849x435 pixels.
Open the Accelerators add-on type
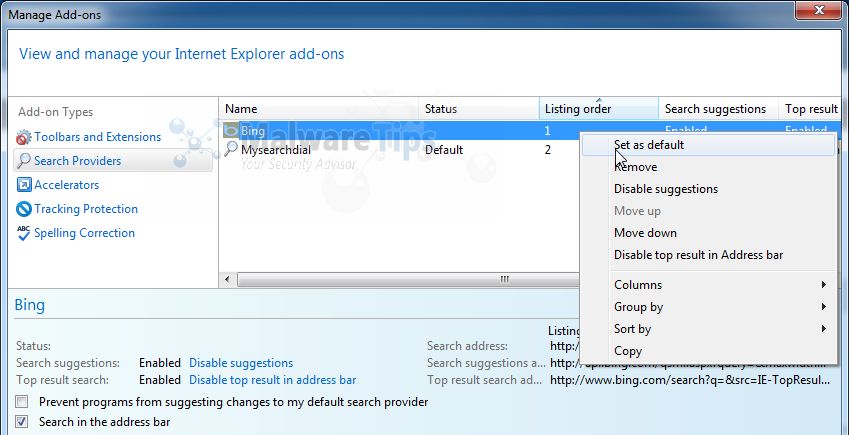tap(67, 185)
